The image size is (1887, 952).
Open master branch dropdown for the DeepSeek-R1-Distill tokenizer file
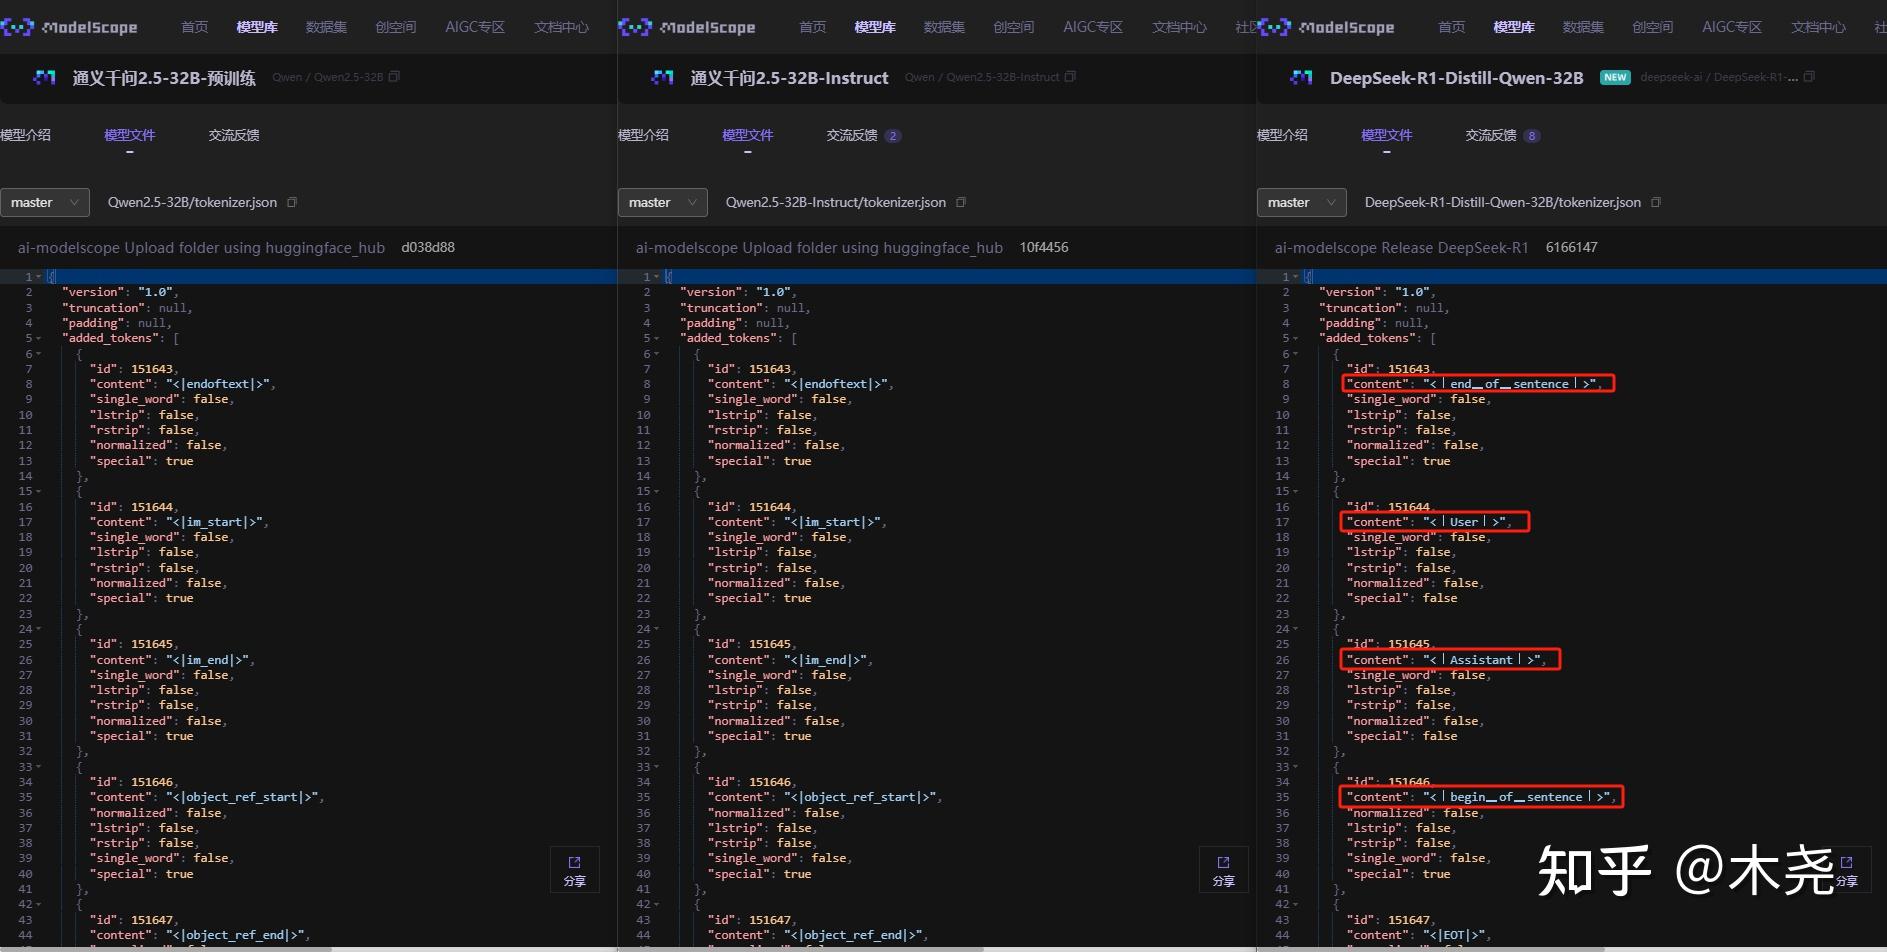(1301, 203)
